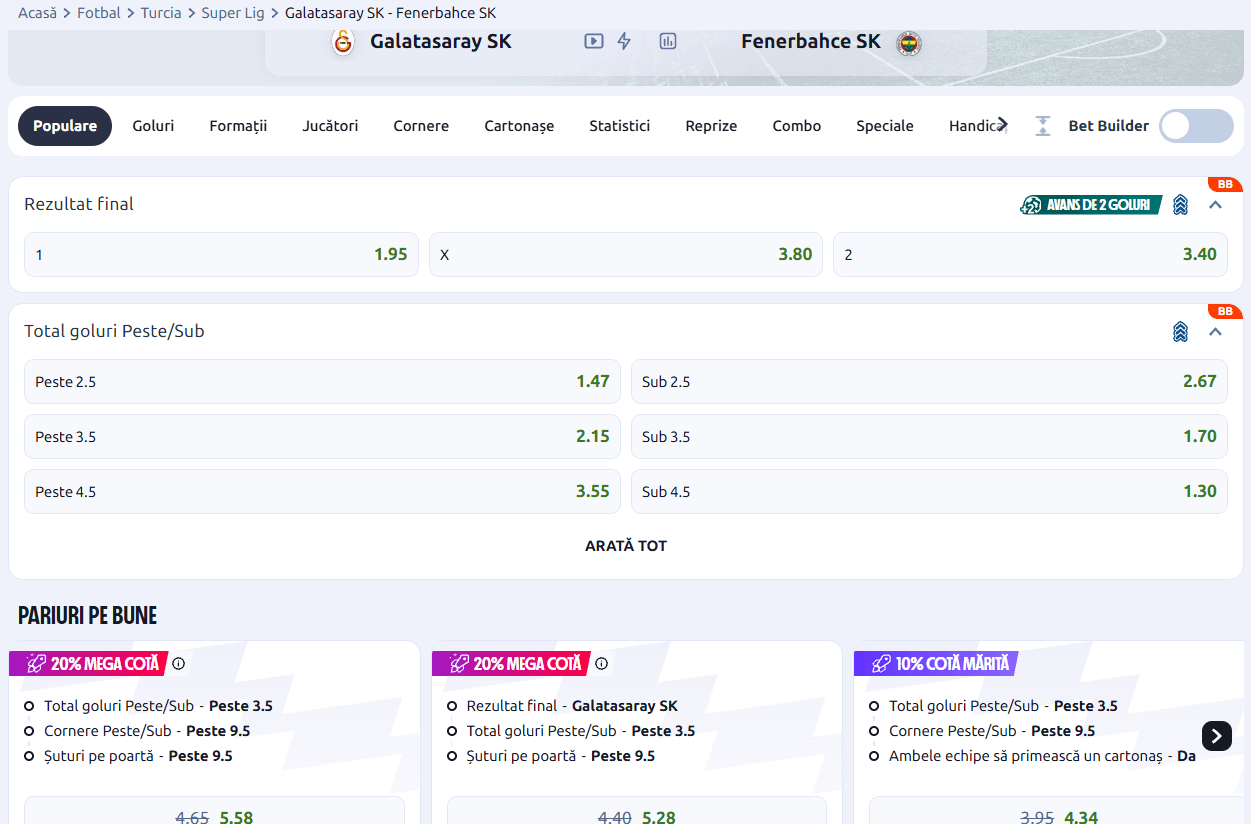Click first card's Cornere Peste/Sub Peste 9.5
The width and height of the screenshot is (1251, 824).
(x=147, y=731)
